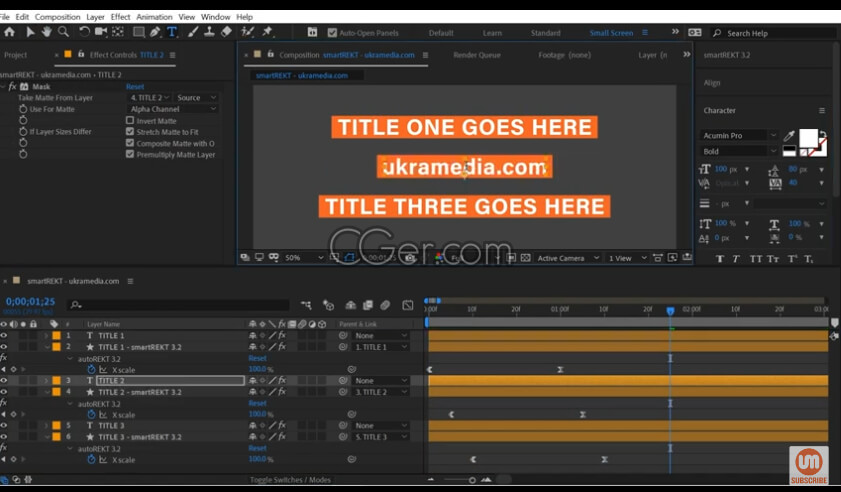Switch to the Render Queue tab

click(x=477, y=55)
